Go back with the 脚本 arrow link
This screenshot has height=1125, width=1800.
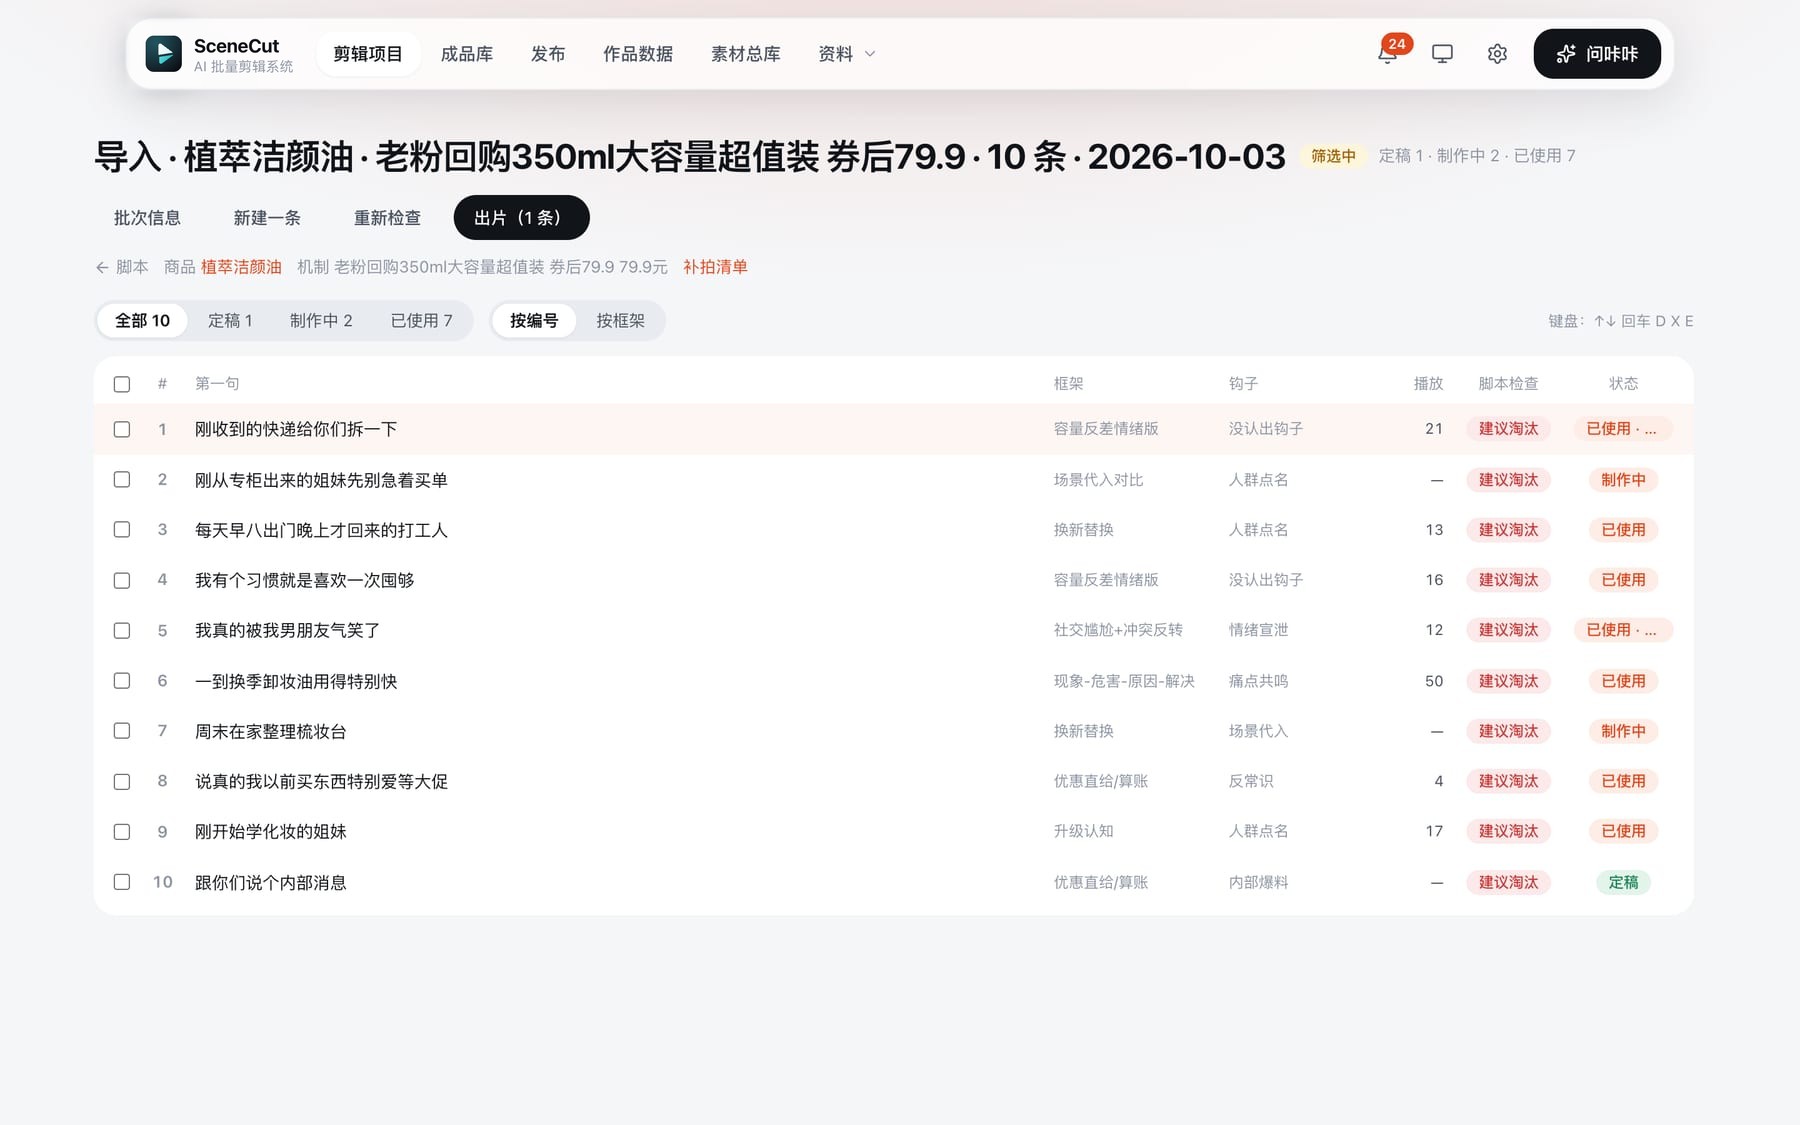pyautogui.click(x=122, y=267)
